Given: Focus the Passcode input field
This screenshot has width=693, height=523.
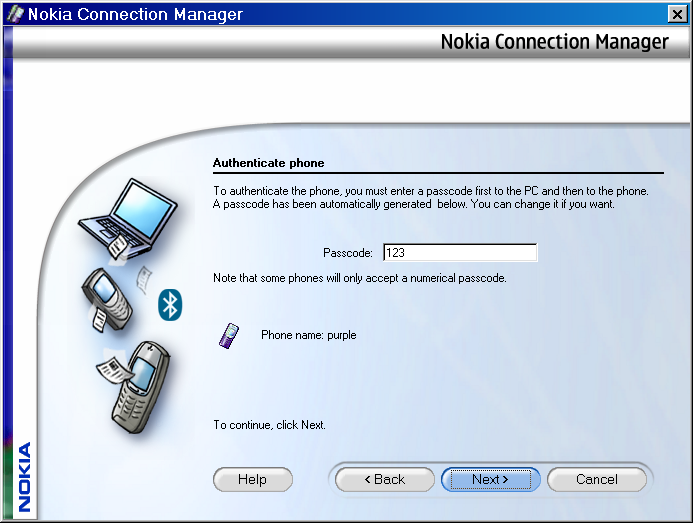Looking at the screenshot, I should (460, 252).
